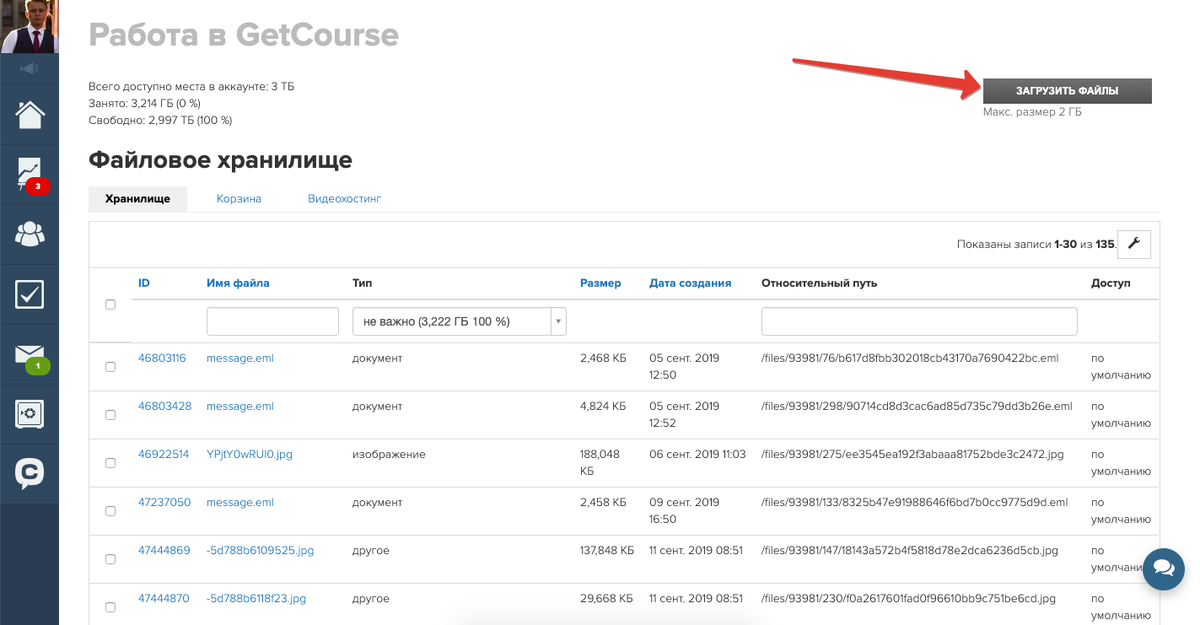The height and width of the screenshot is (625, 1200).
Task: Click the file name filter field
Action: pos(273,321)
